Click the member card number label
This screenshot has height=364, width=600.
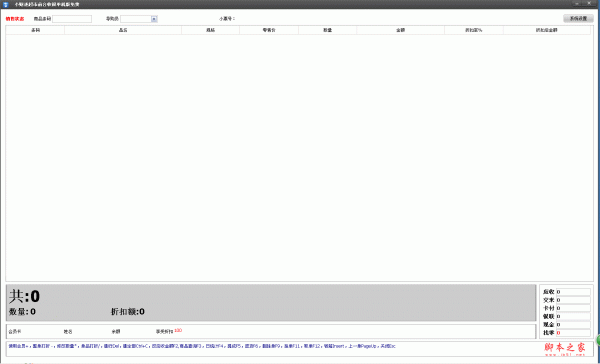[15, 331]
